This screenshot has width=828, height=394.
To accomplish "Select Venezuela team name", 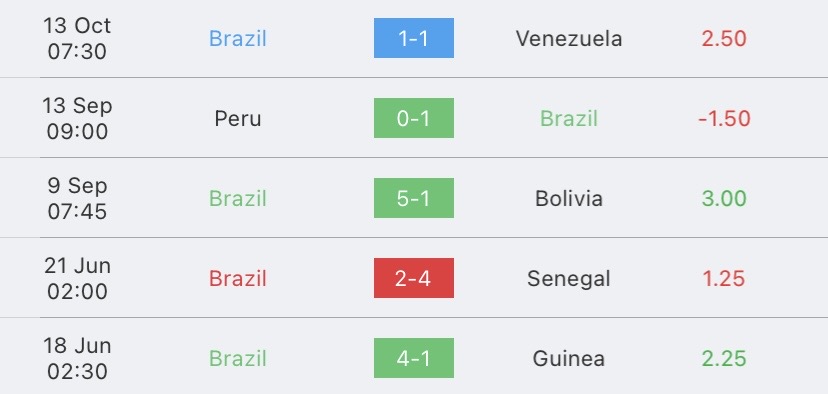I will pyautogui.click(x=569, y=39).
